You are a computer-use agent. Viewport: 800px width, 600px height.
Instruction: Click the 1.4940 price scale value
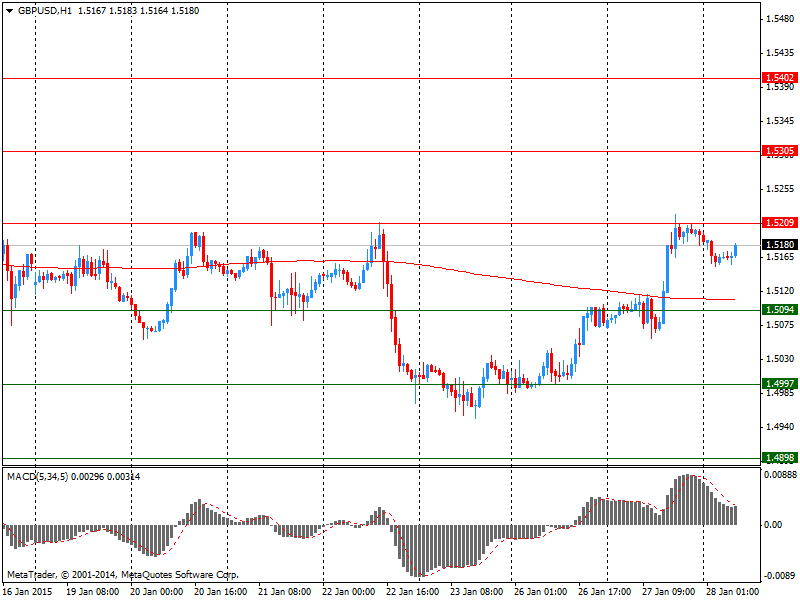(x=780, y=427)
